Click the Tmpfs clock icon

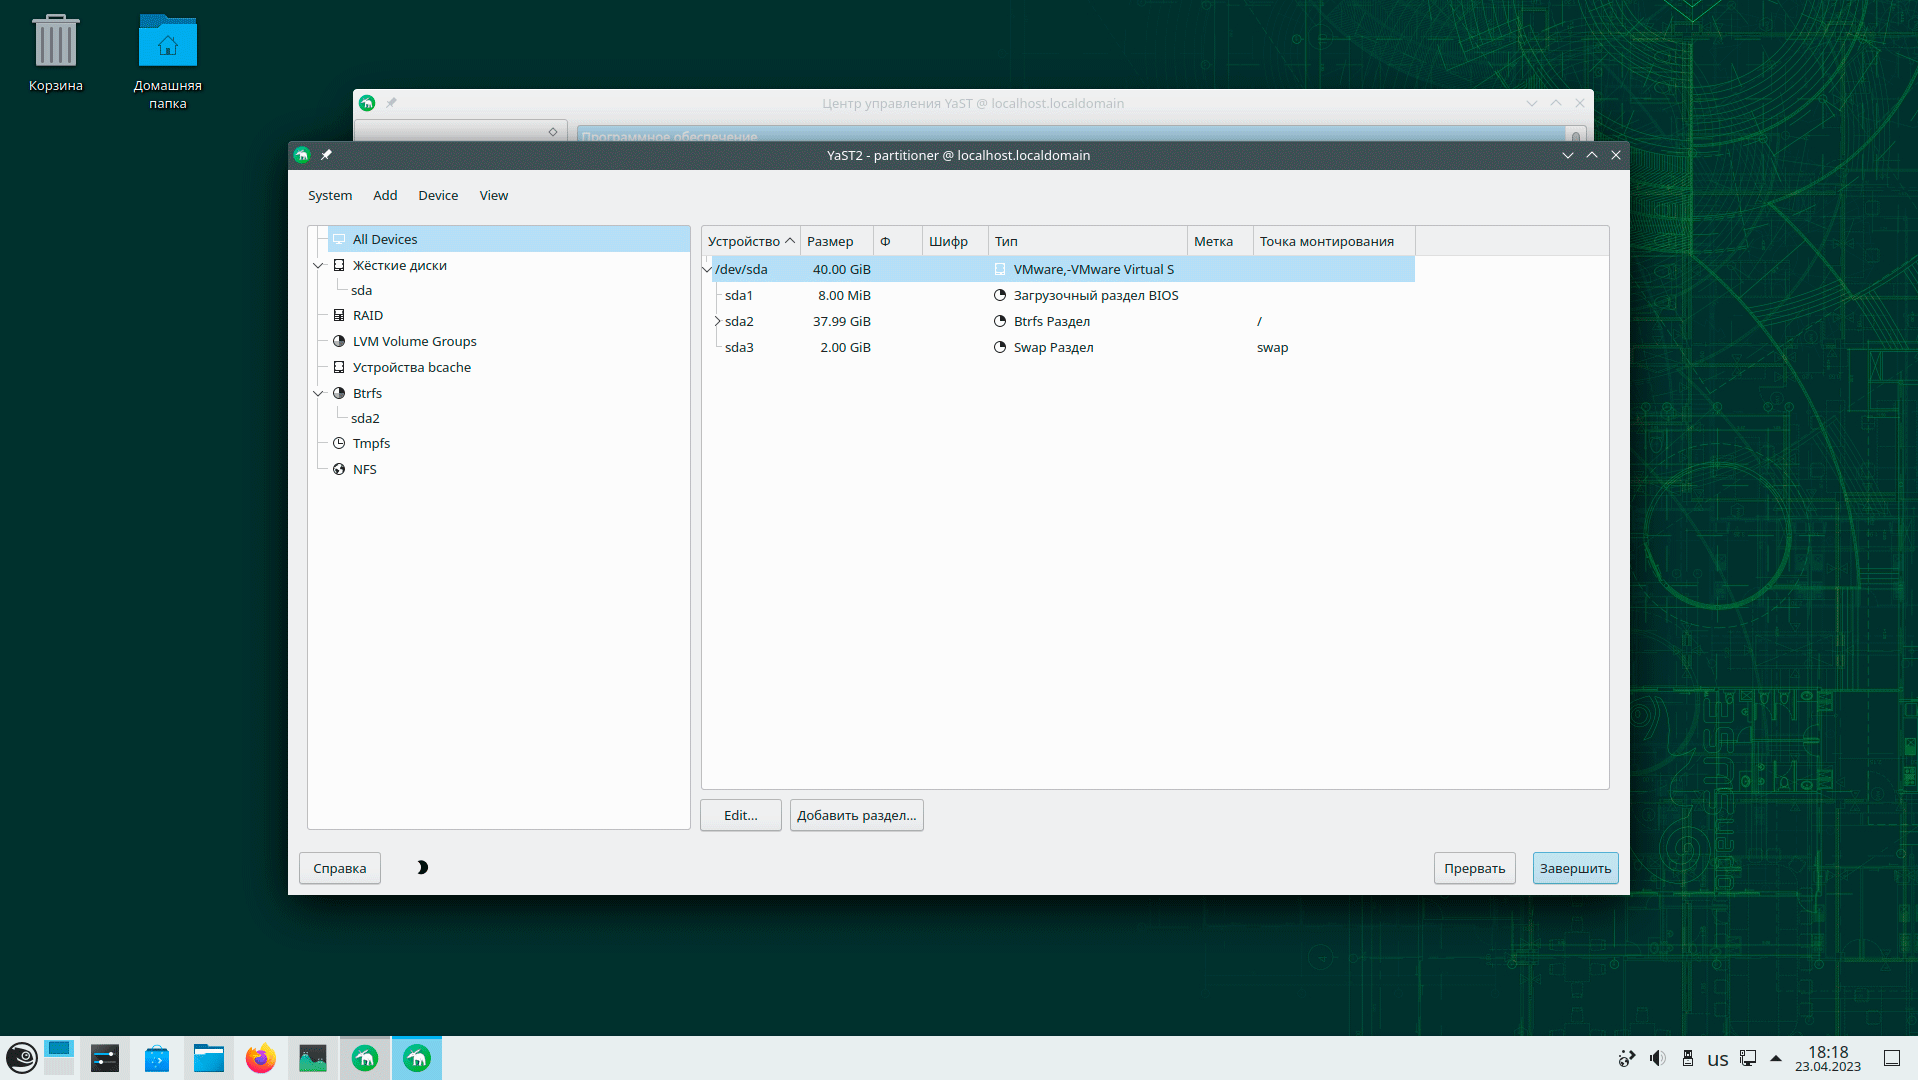(339, 443)
